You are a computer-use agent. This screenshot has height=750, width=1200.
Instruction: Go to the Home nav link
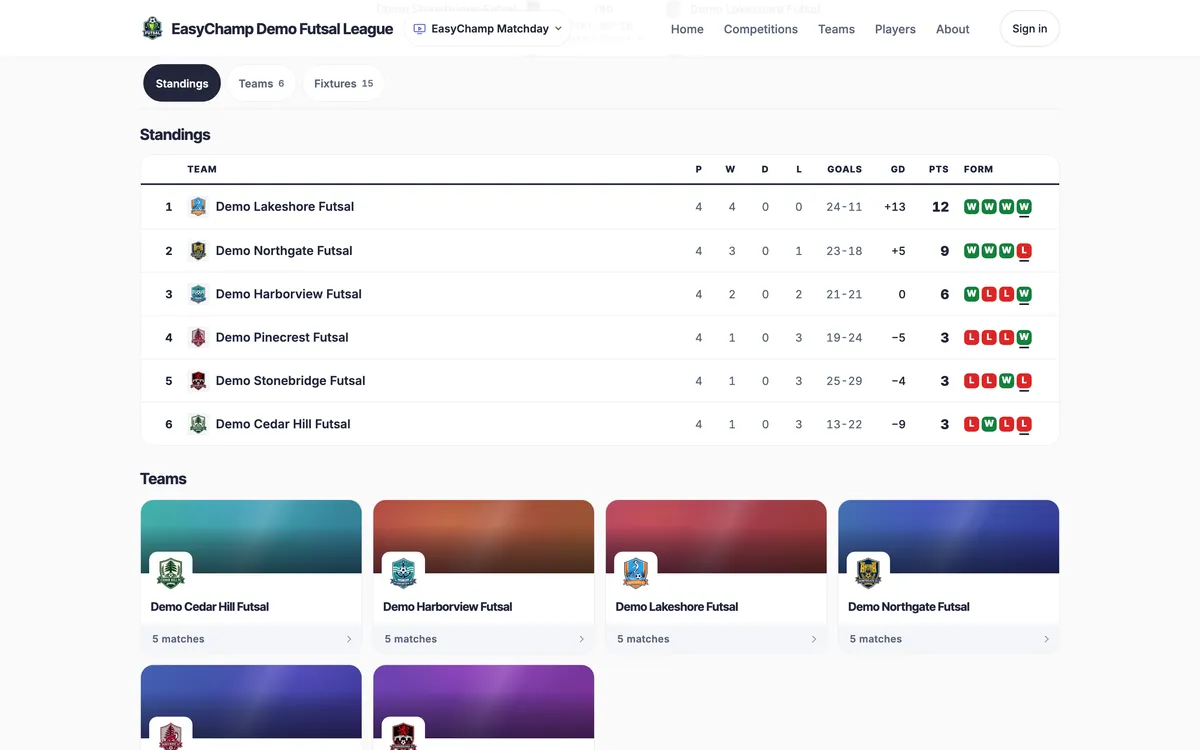[687, 29]
